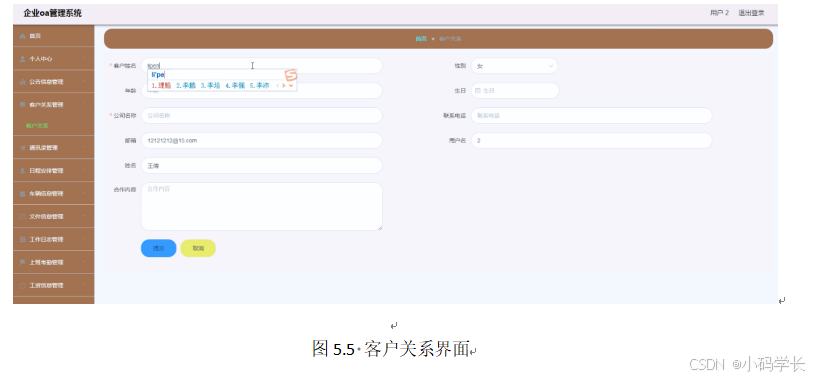Open 首页 in the sidebar menu

[x=54, y=36]
